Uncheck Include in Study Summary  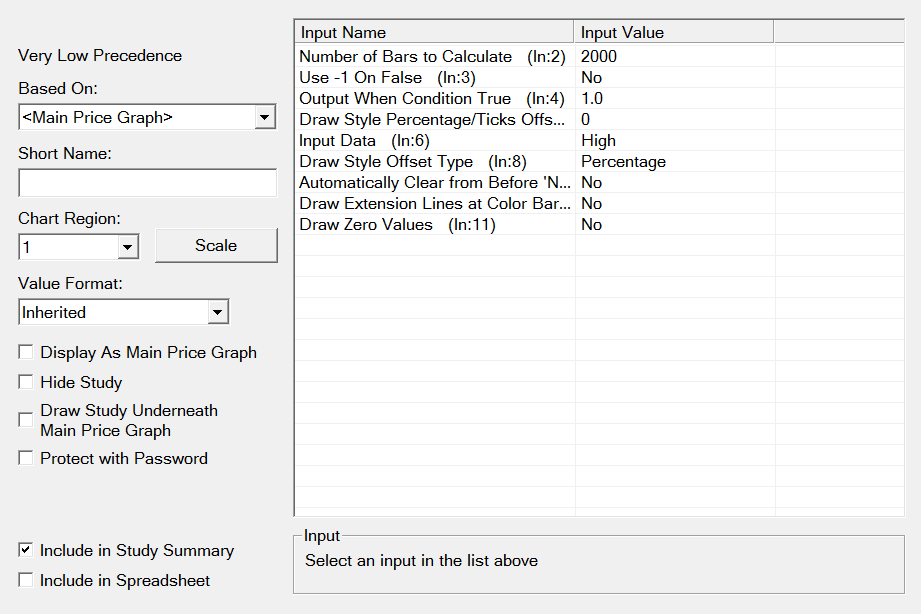pos(26,551)
